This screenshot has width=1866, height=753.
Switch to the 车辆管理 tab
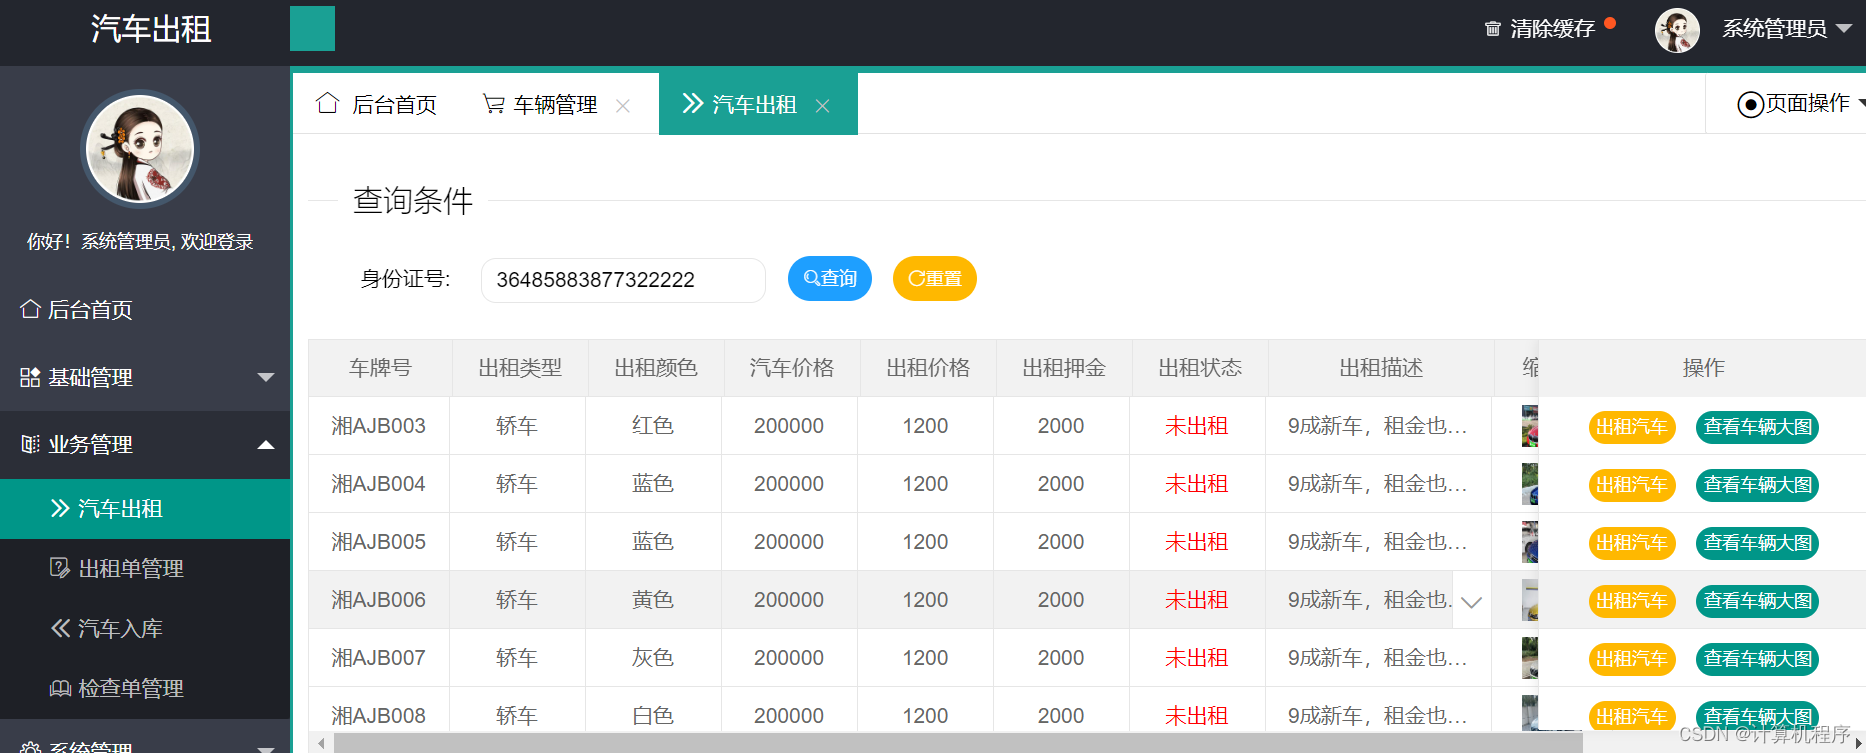pyautogui.click(x=556, y=104)
